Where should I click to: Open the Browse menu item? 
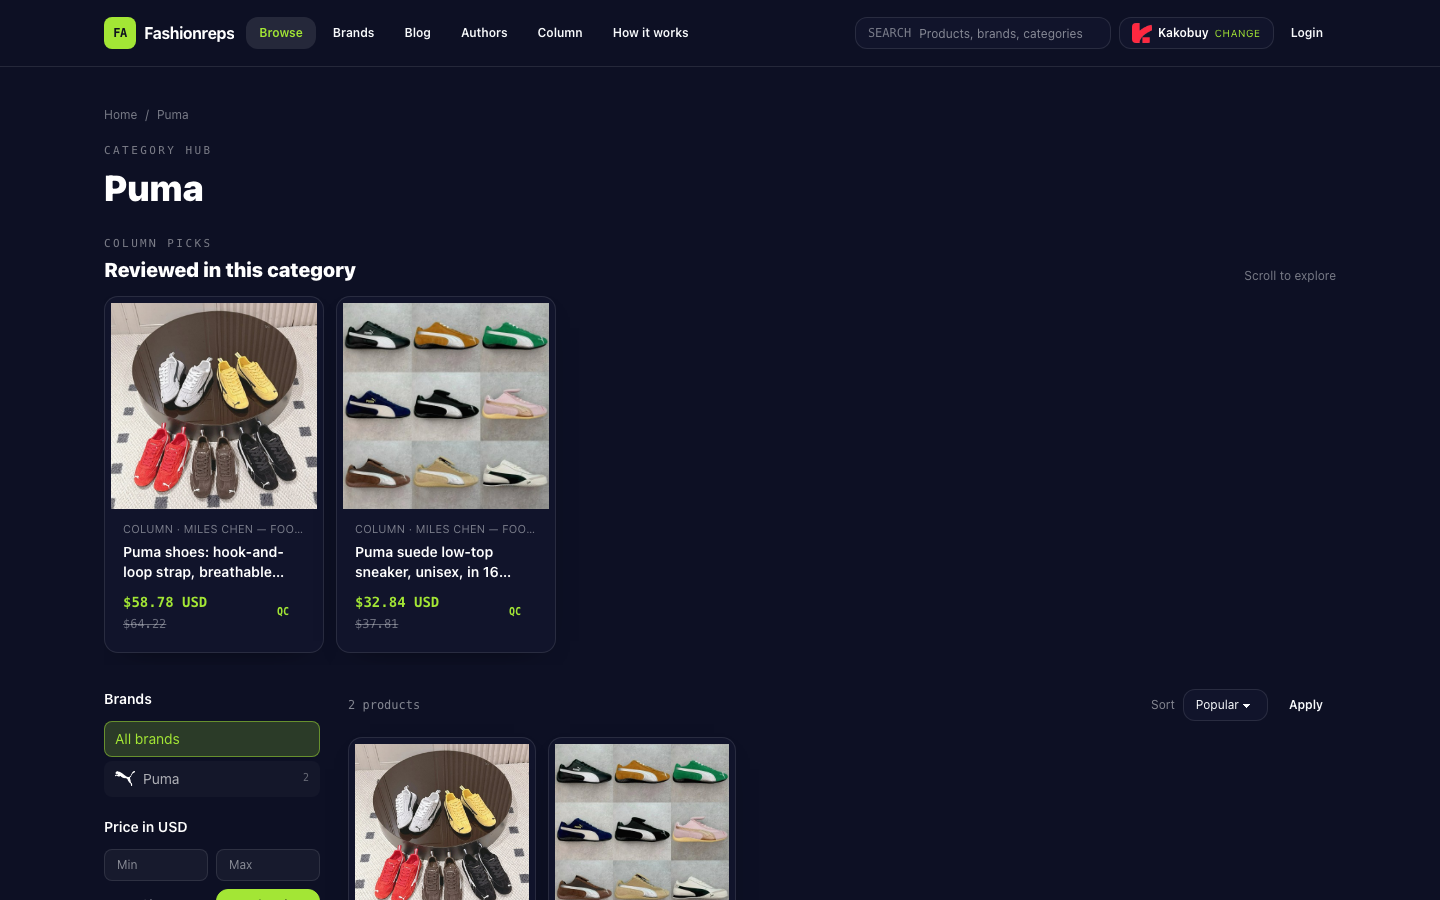[x=281, y=33]
